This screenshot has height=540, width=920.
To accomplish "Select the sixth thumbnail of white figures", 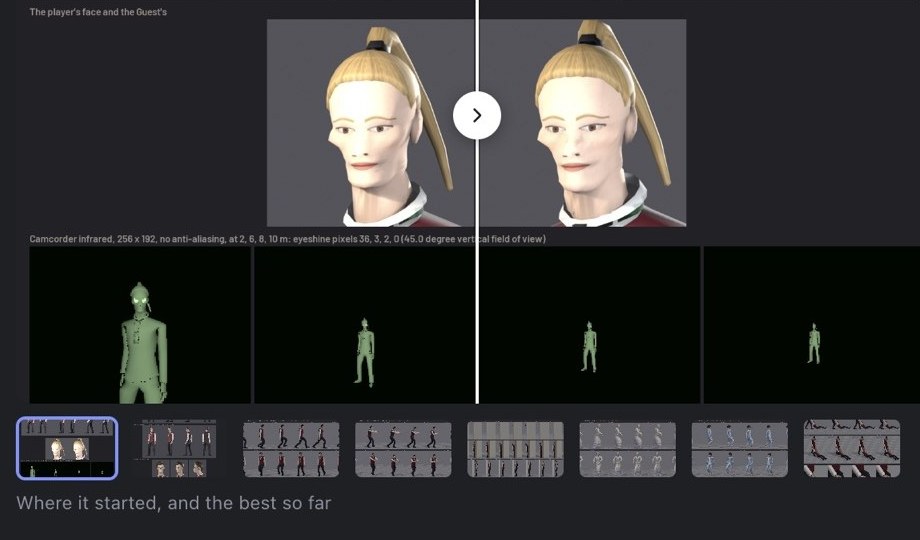I will 627,448.
